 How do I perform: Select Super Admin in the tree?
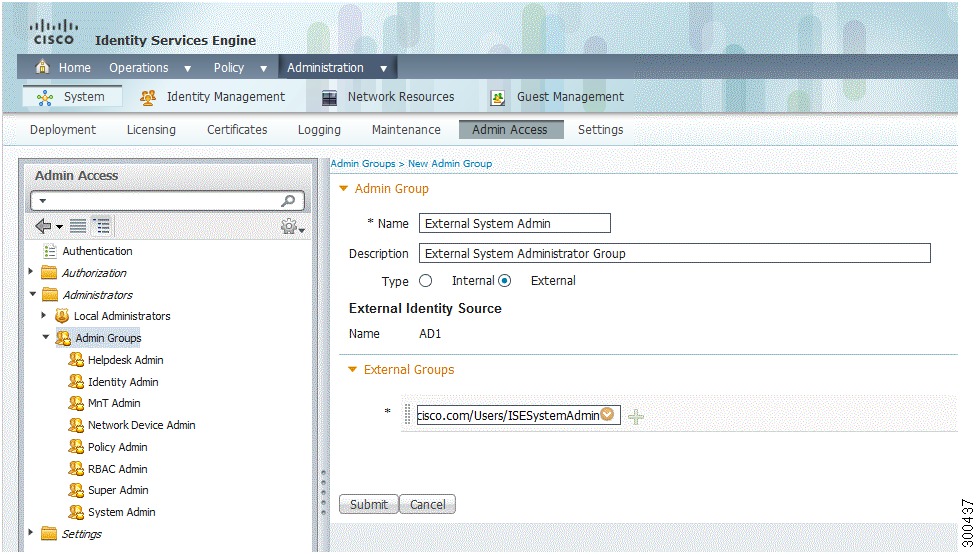(118, 490)
